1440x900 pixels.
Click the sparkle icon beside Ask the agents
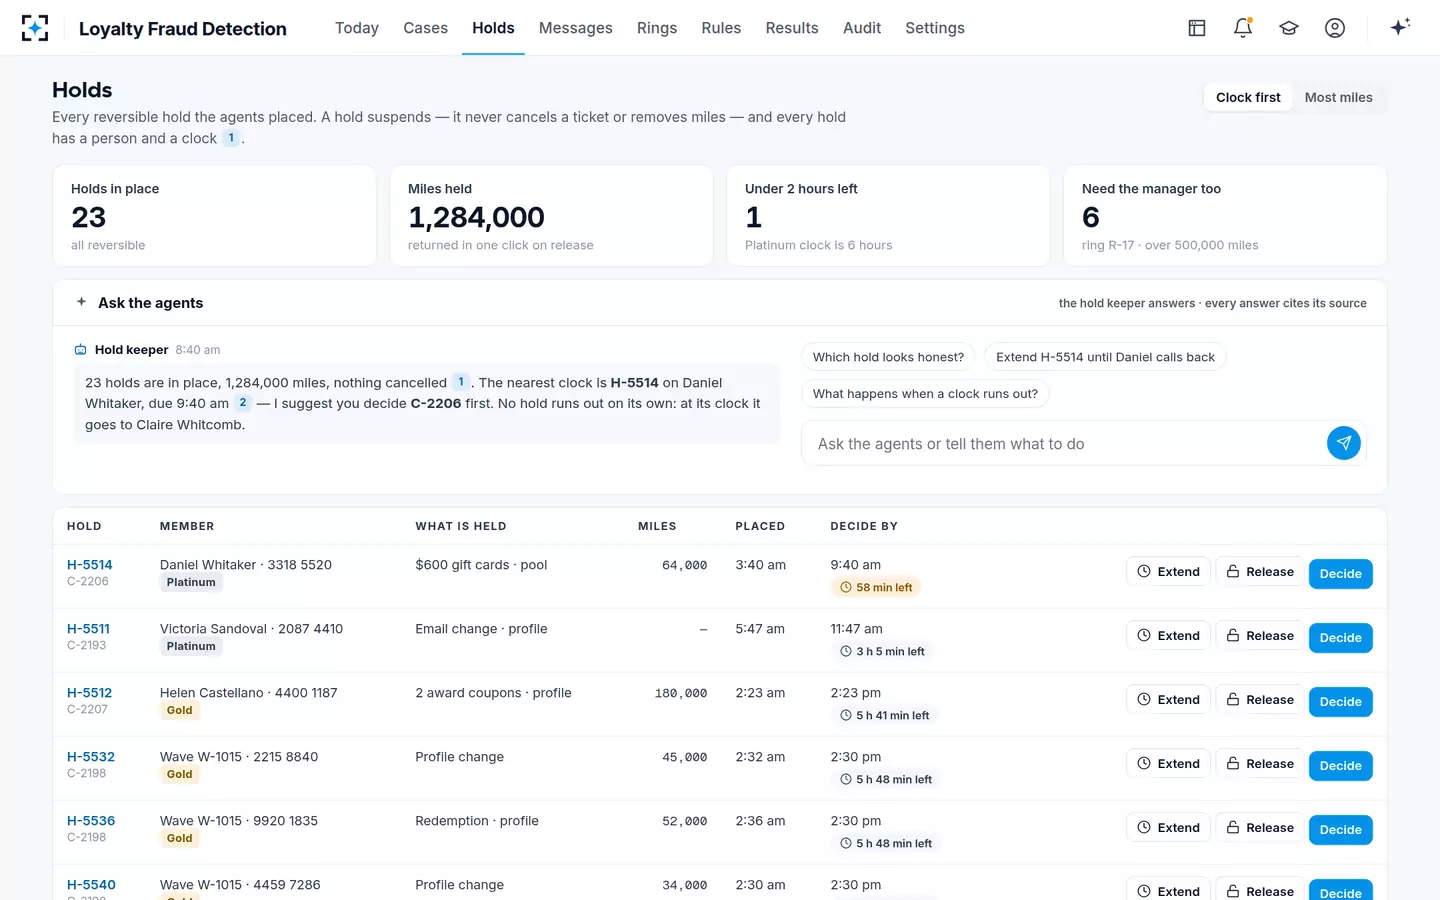82,302
